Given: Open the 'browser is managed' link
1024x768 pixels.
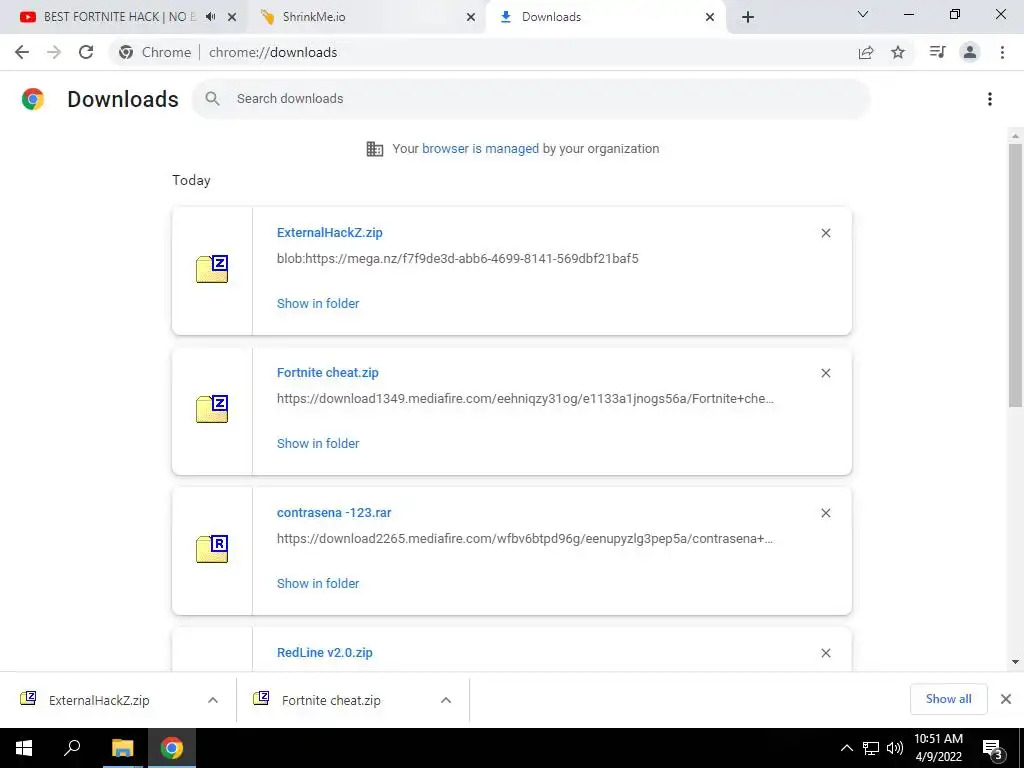Looking at the screenshot, I should point(481,148).
